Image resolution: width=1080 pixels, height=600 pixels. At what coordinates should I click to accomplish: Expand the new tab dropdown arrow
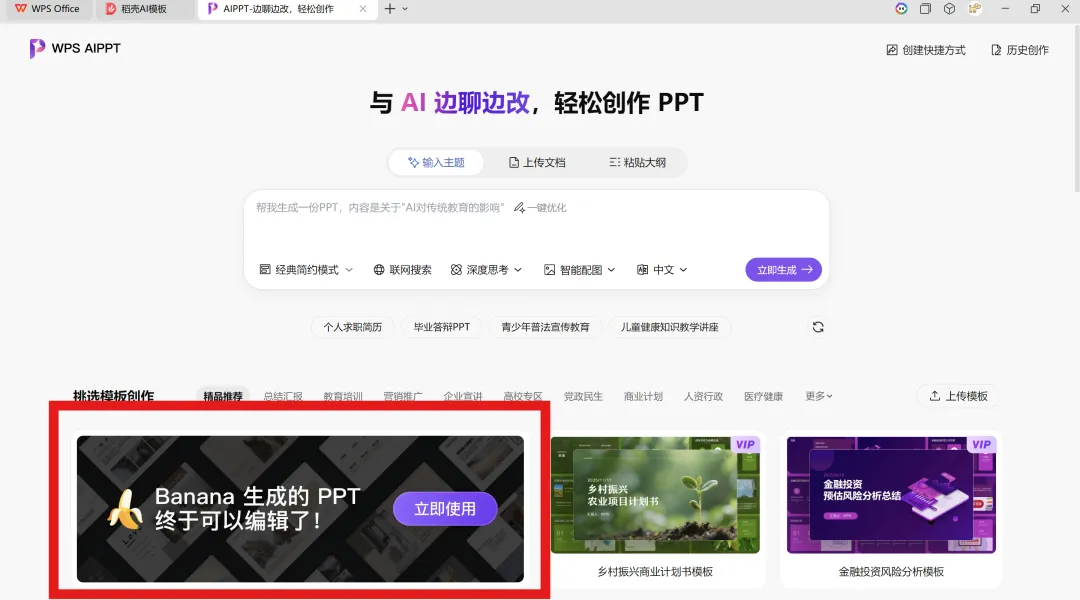(x=405, y=9)
